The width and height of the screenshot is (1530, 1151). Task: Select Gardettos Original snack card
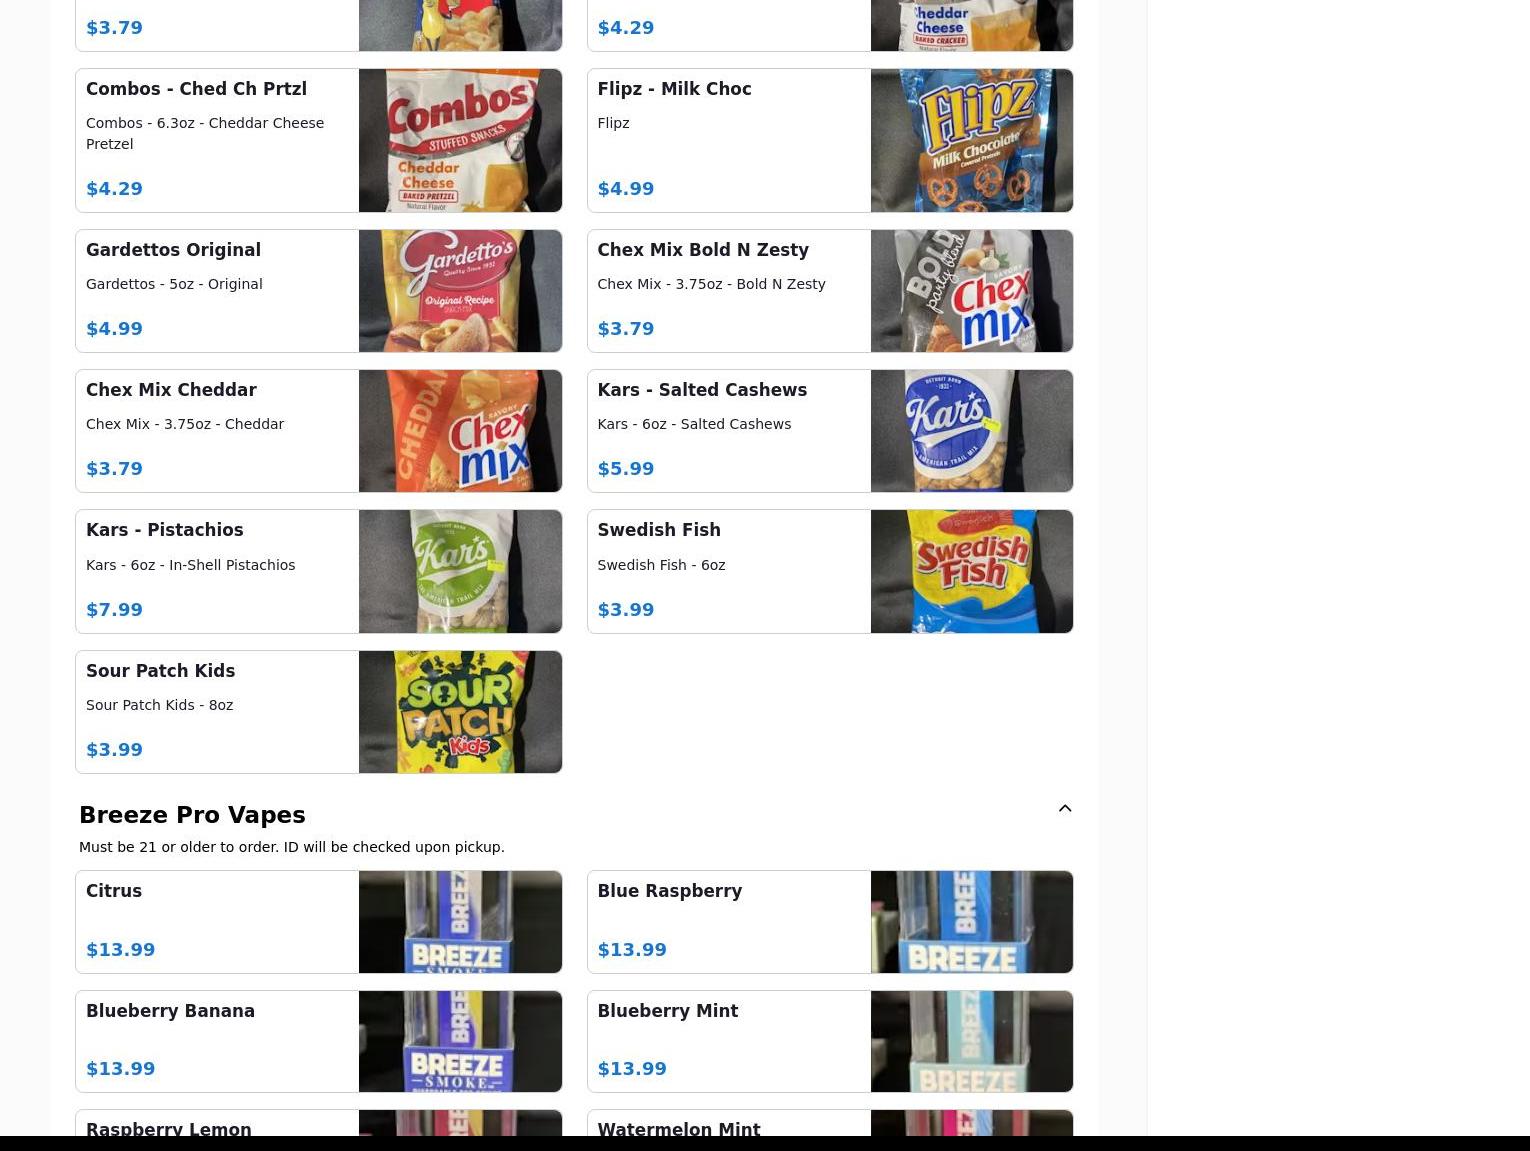click(318, 291)
